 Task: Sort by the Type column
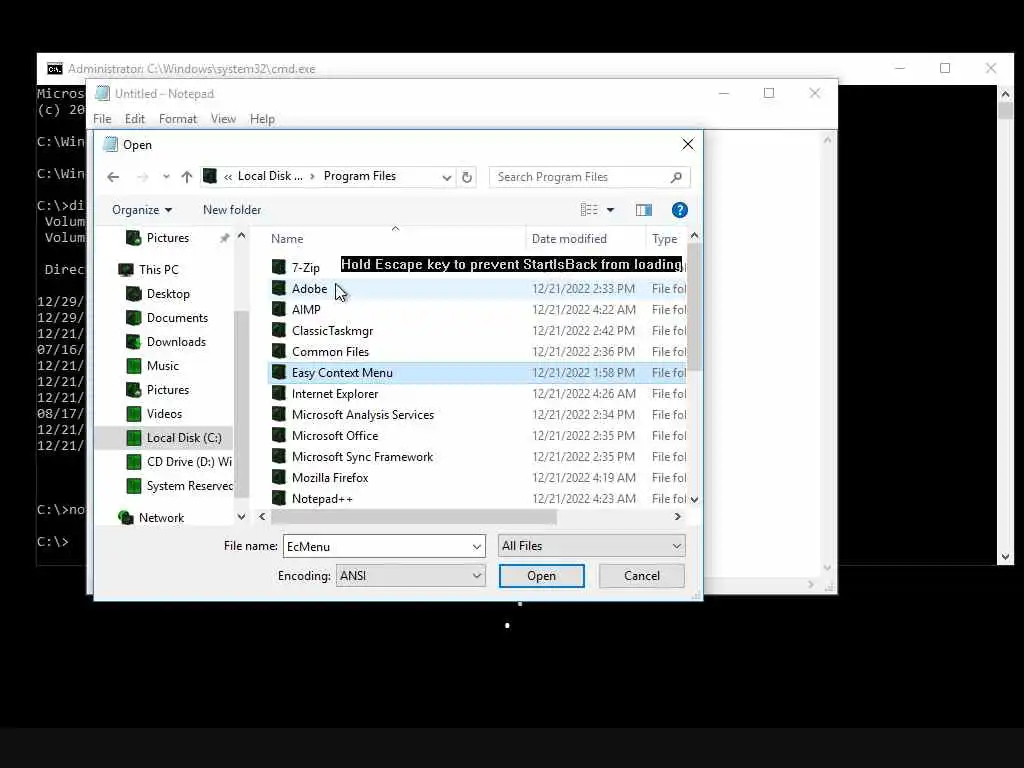(665, 239)
